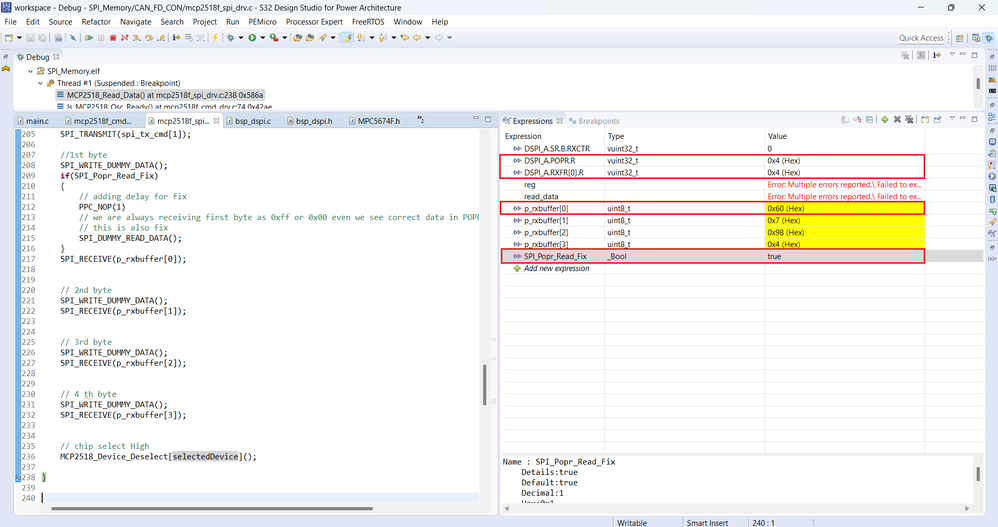Screen dimensions: 998x527
Task: Click the Smart Insert status bar entry
Action: (706, 523)
